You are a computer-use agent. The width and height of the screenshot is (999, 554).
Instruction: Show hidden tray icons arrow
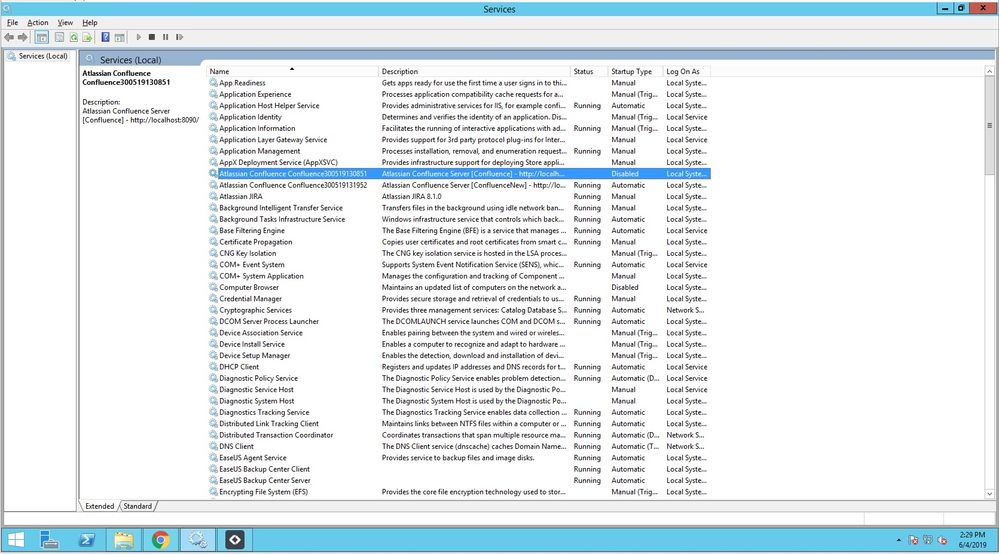pos(898,540)
